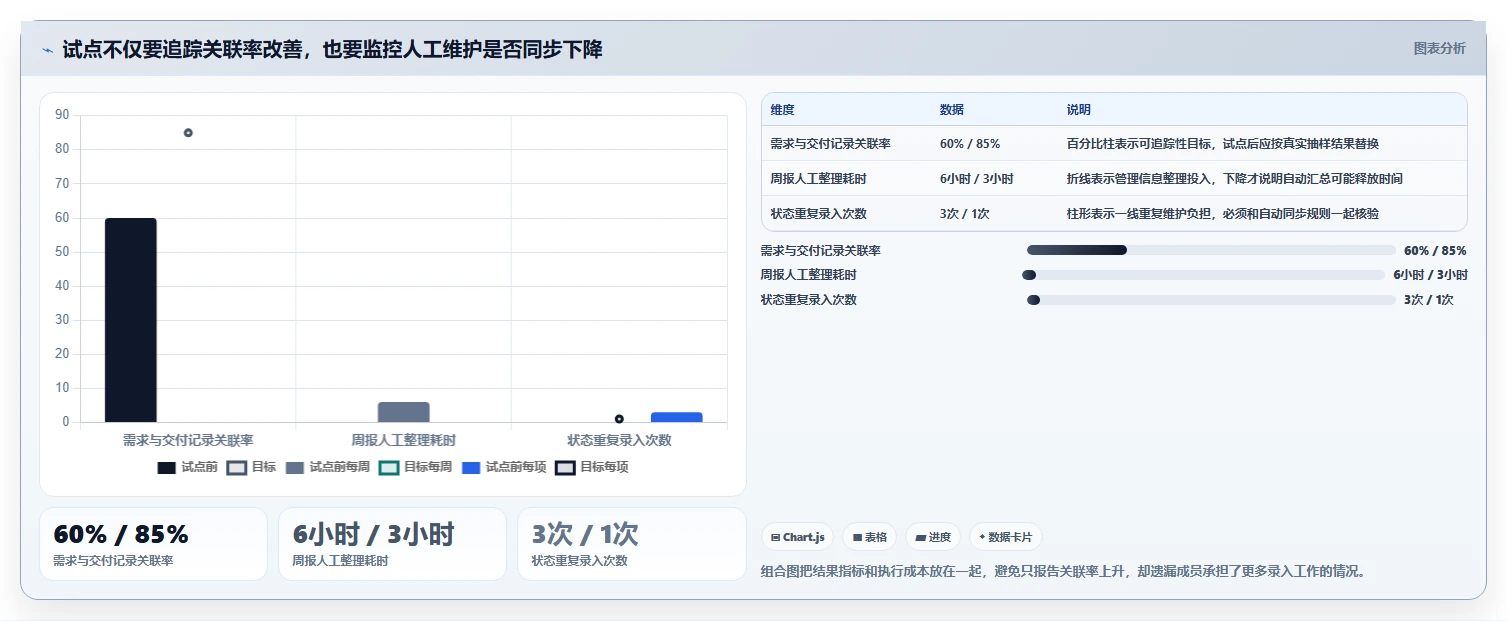Click the 进度 chip

tap(933, 537)
